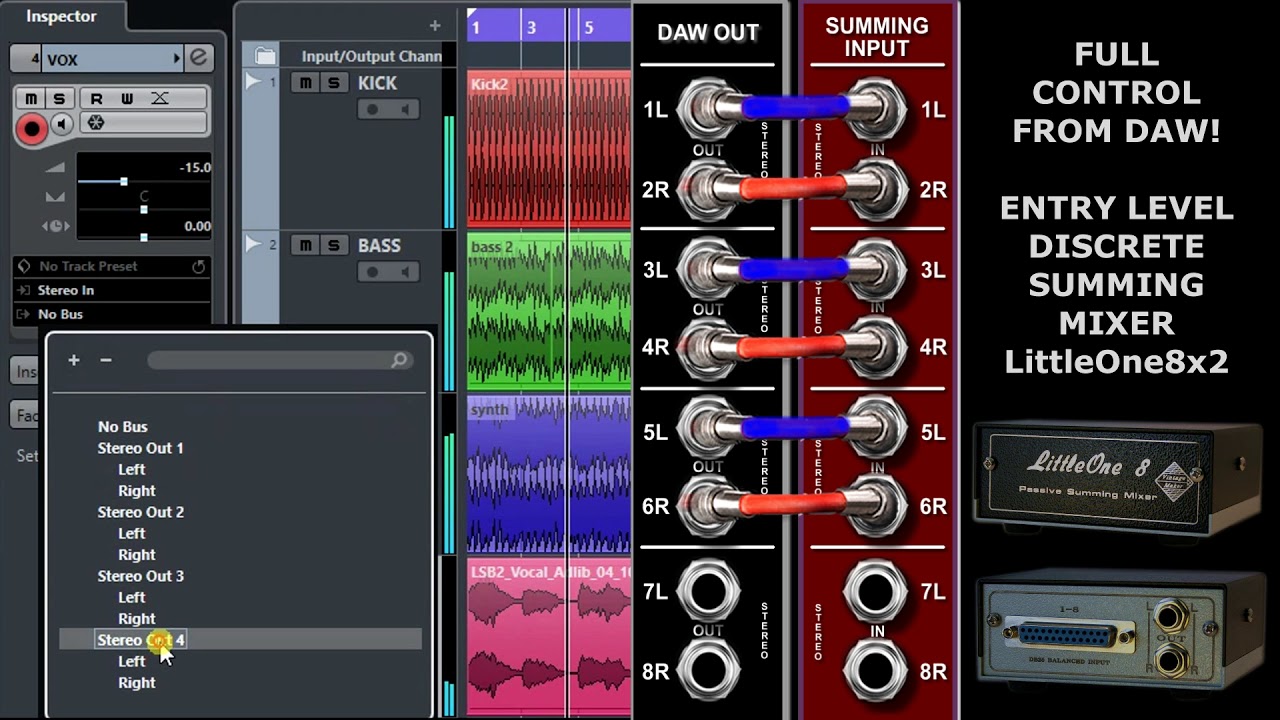Screen dimensions: 1280x720
Task: Arm the red Record Enable button for VOX
Action: tap(32, 128)
